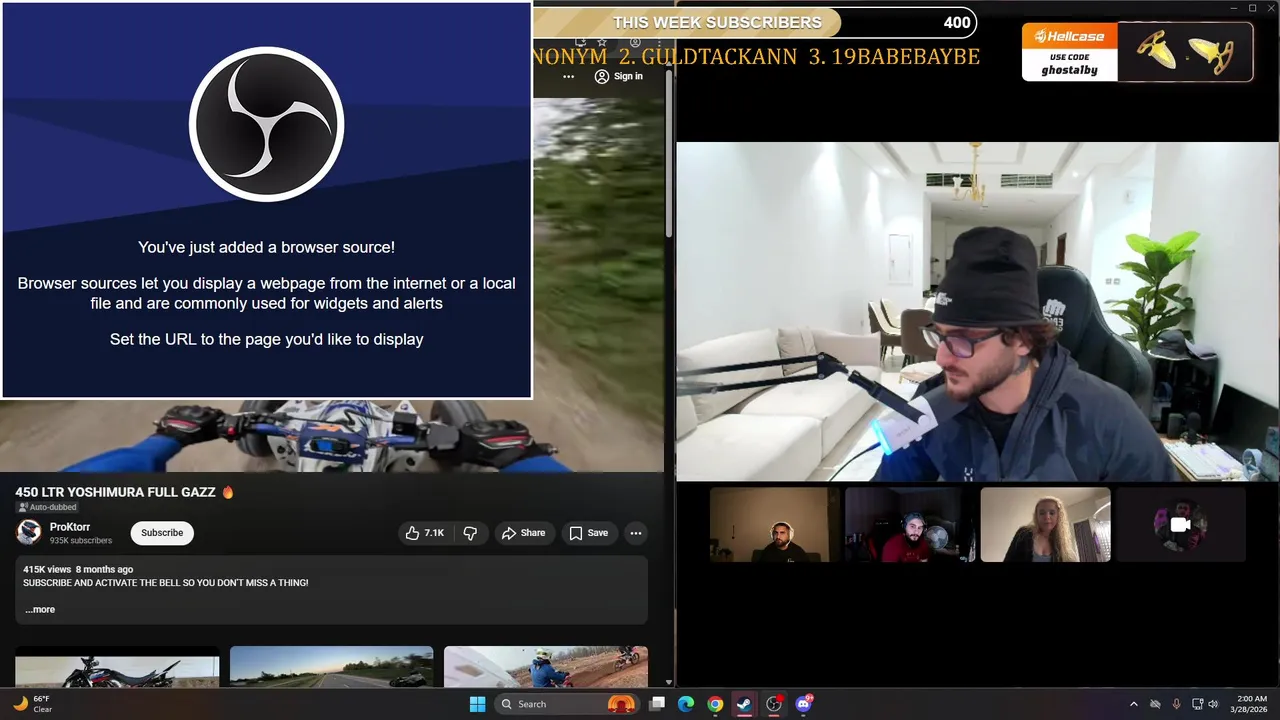Open the highway road suggested video thumbnail

[x=331, y=667]
